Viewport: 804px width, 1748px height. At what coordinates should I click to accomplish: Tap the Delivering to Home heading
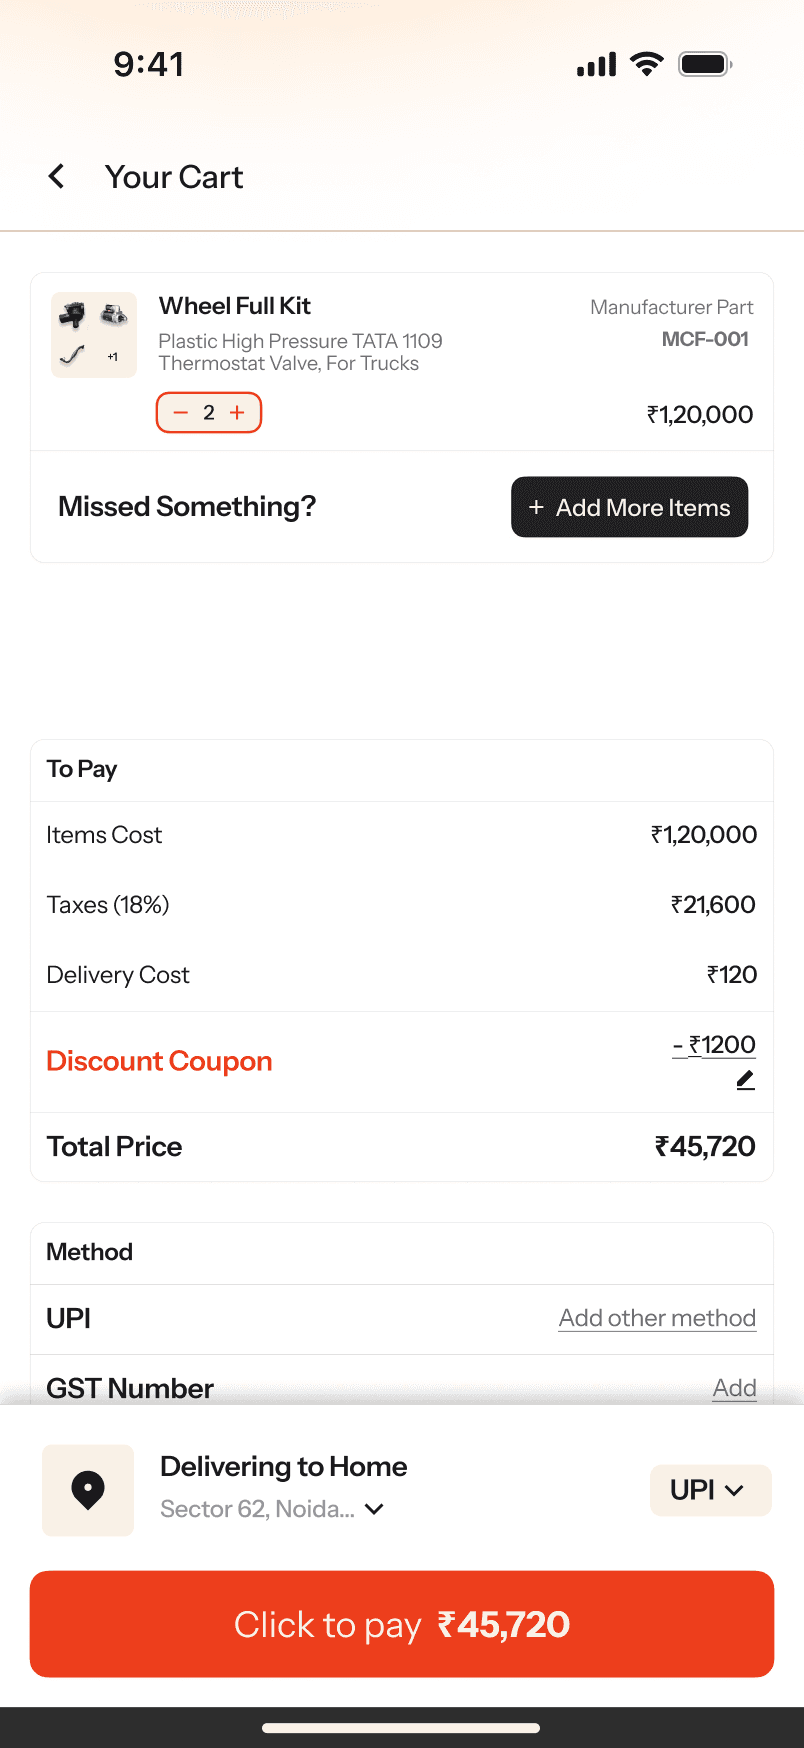284,1466
